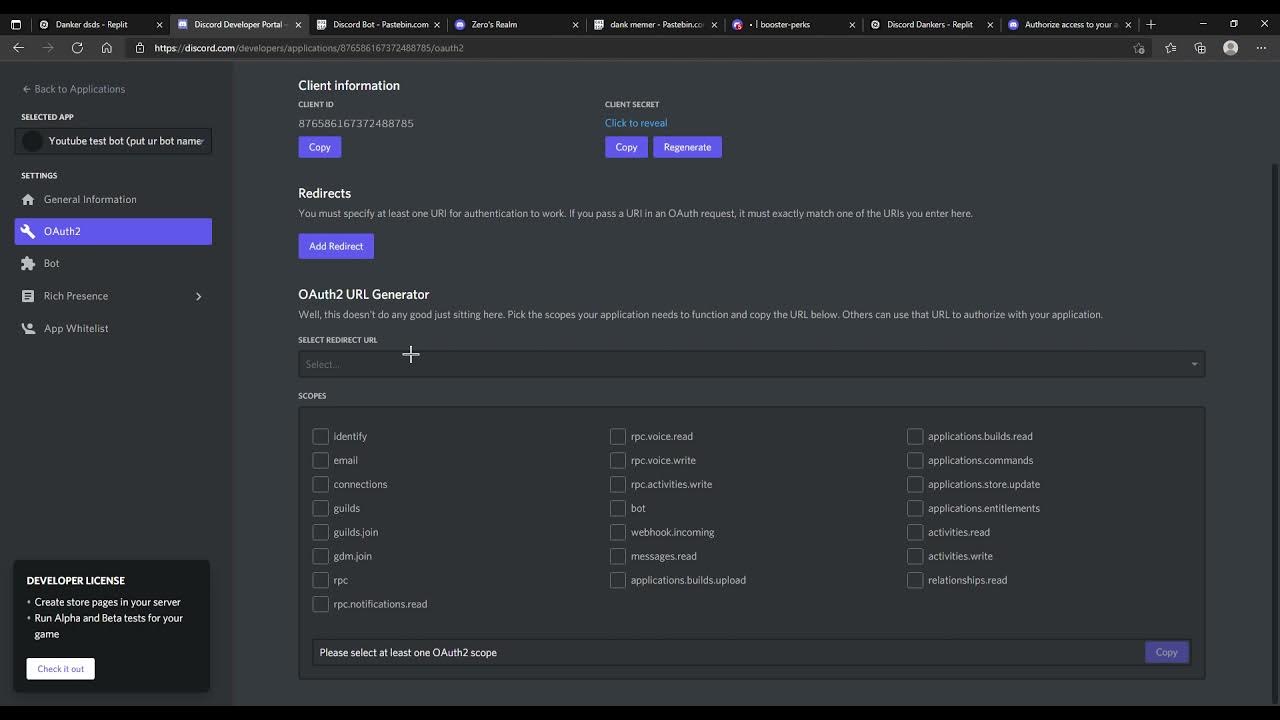
Task: Open the browser favorites star icon
Action: 1171,48
